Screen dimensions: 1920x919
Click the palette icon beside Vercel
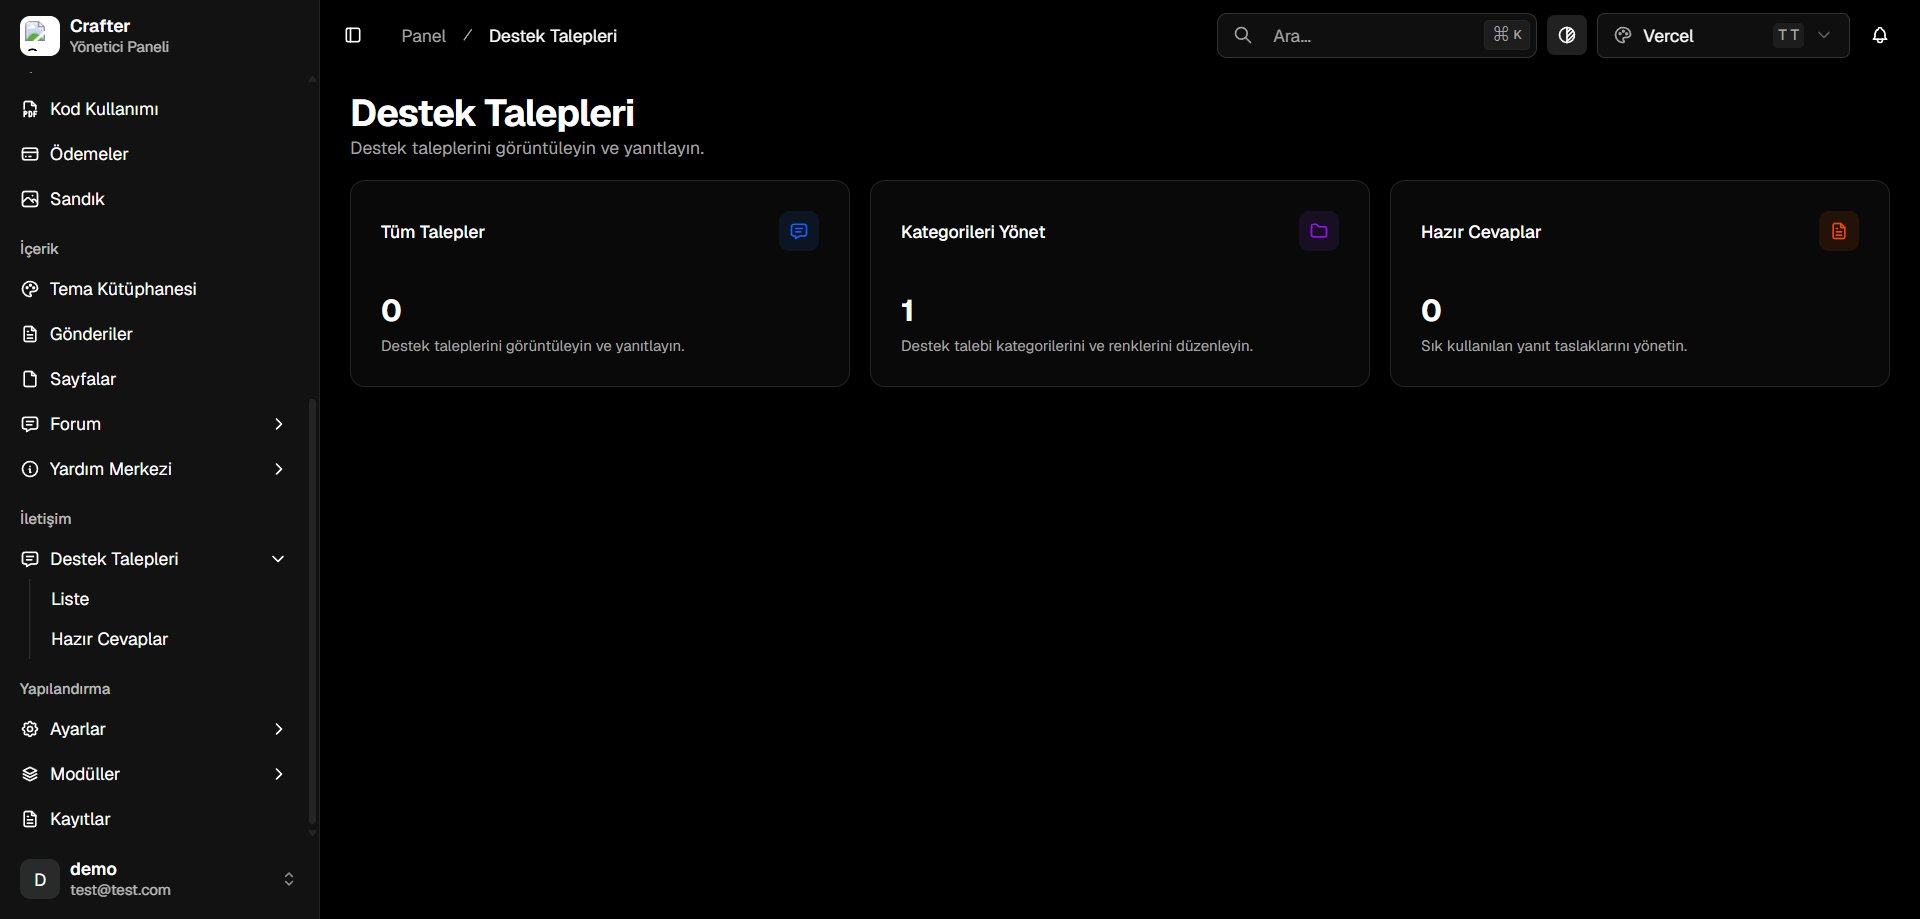(1624, 36)
